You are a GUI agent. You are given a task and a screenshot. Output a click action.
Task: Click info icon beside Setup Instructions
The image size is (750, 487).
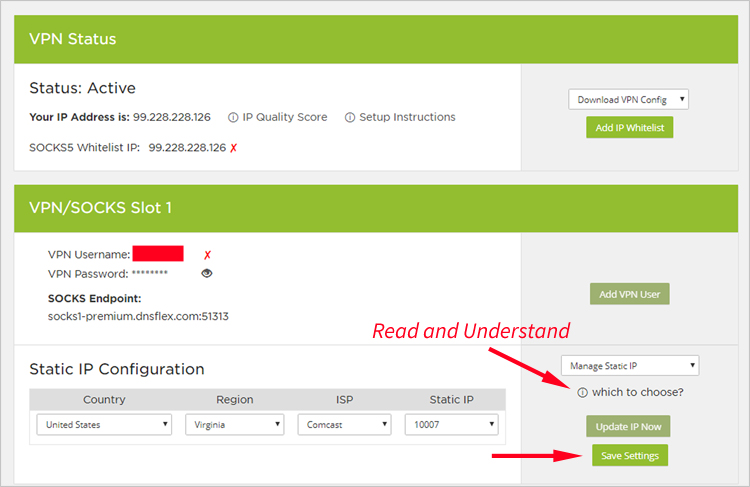tap(350, 117)
